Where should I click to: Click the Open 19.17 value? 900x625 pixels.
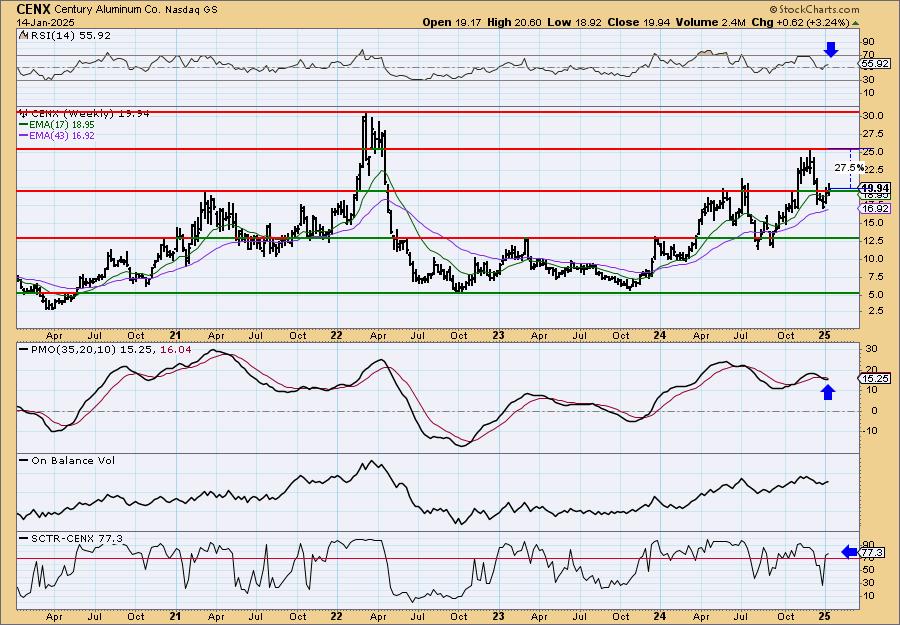click(453, 22)
